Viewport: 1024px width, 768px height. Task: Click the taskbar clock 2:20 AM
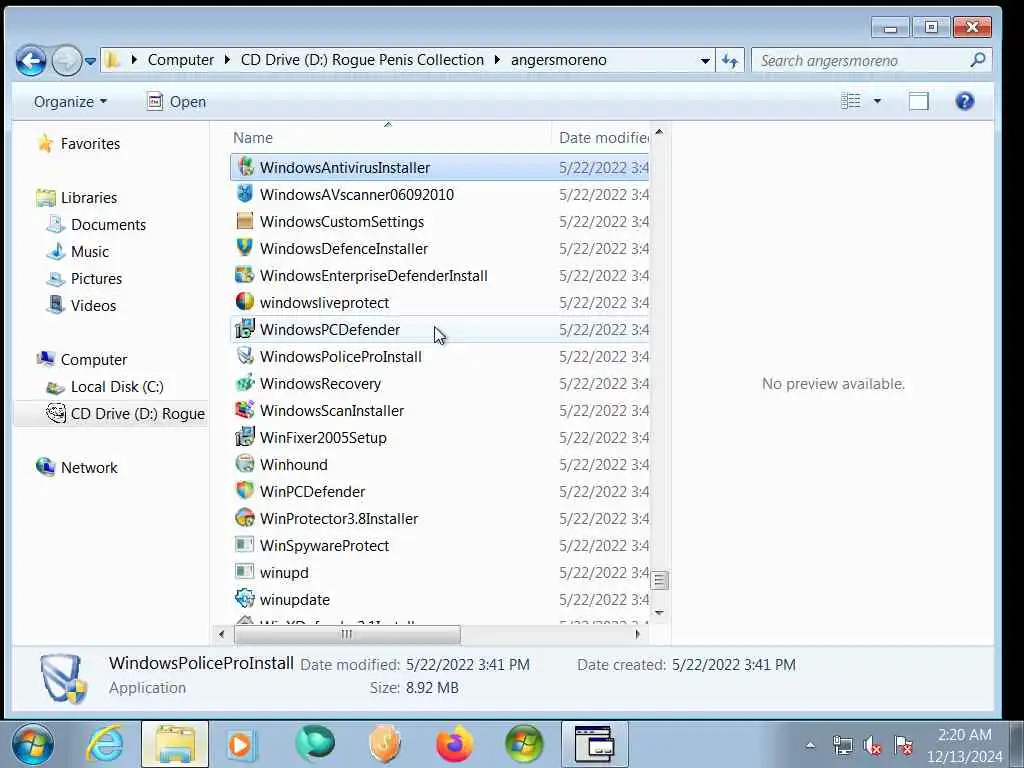click(x=965, y=735)
